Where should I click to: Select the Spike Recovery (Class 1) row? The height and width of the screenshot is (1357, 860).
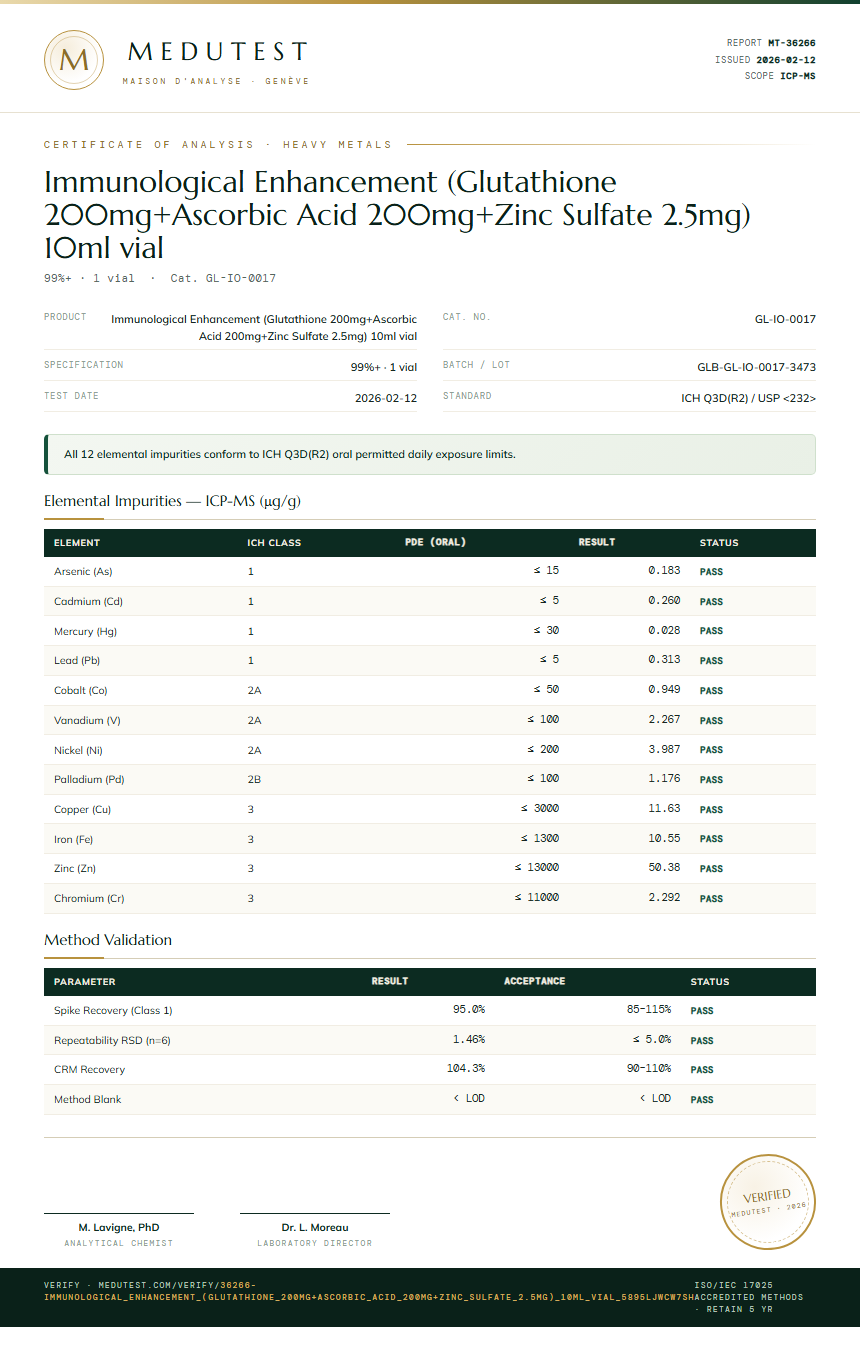tap(430, 1010)
